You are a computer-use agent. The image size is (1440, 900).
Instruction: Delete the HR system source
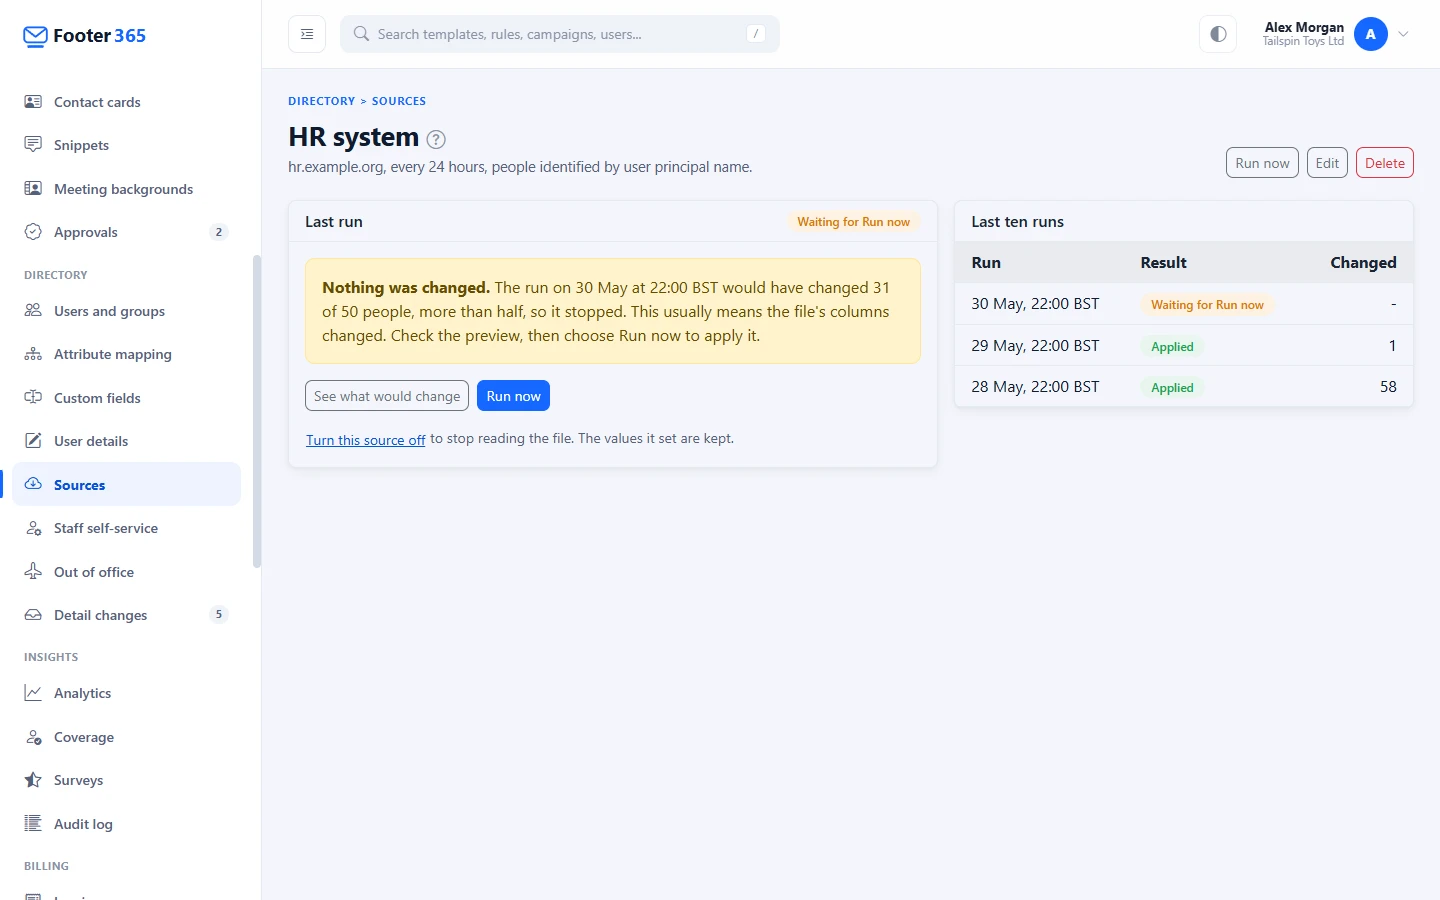pos(1385,163)
